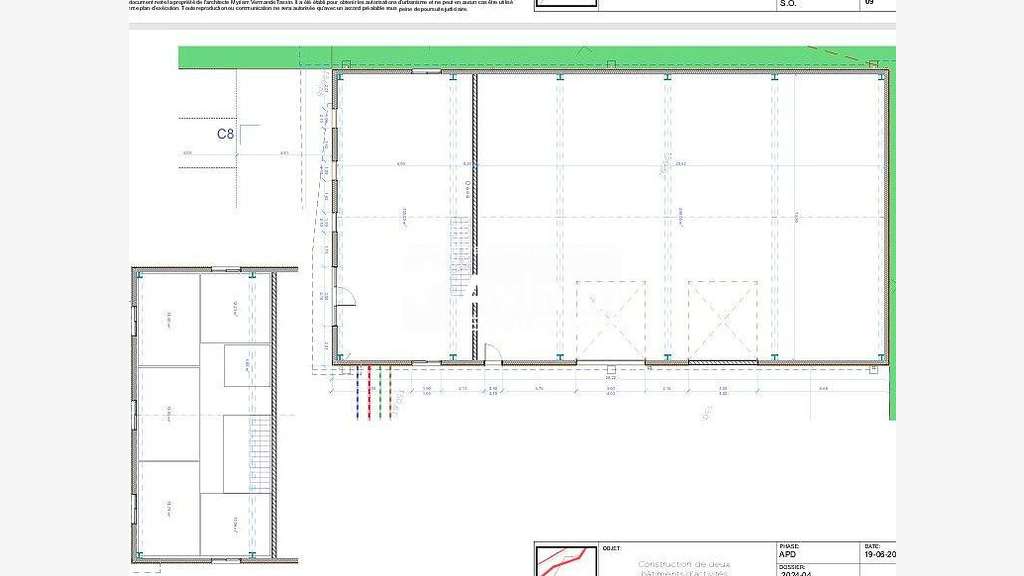The image size is (1024, 576).
Task: Click the red dashed utility line
Action: click(369, 392)
